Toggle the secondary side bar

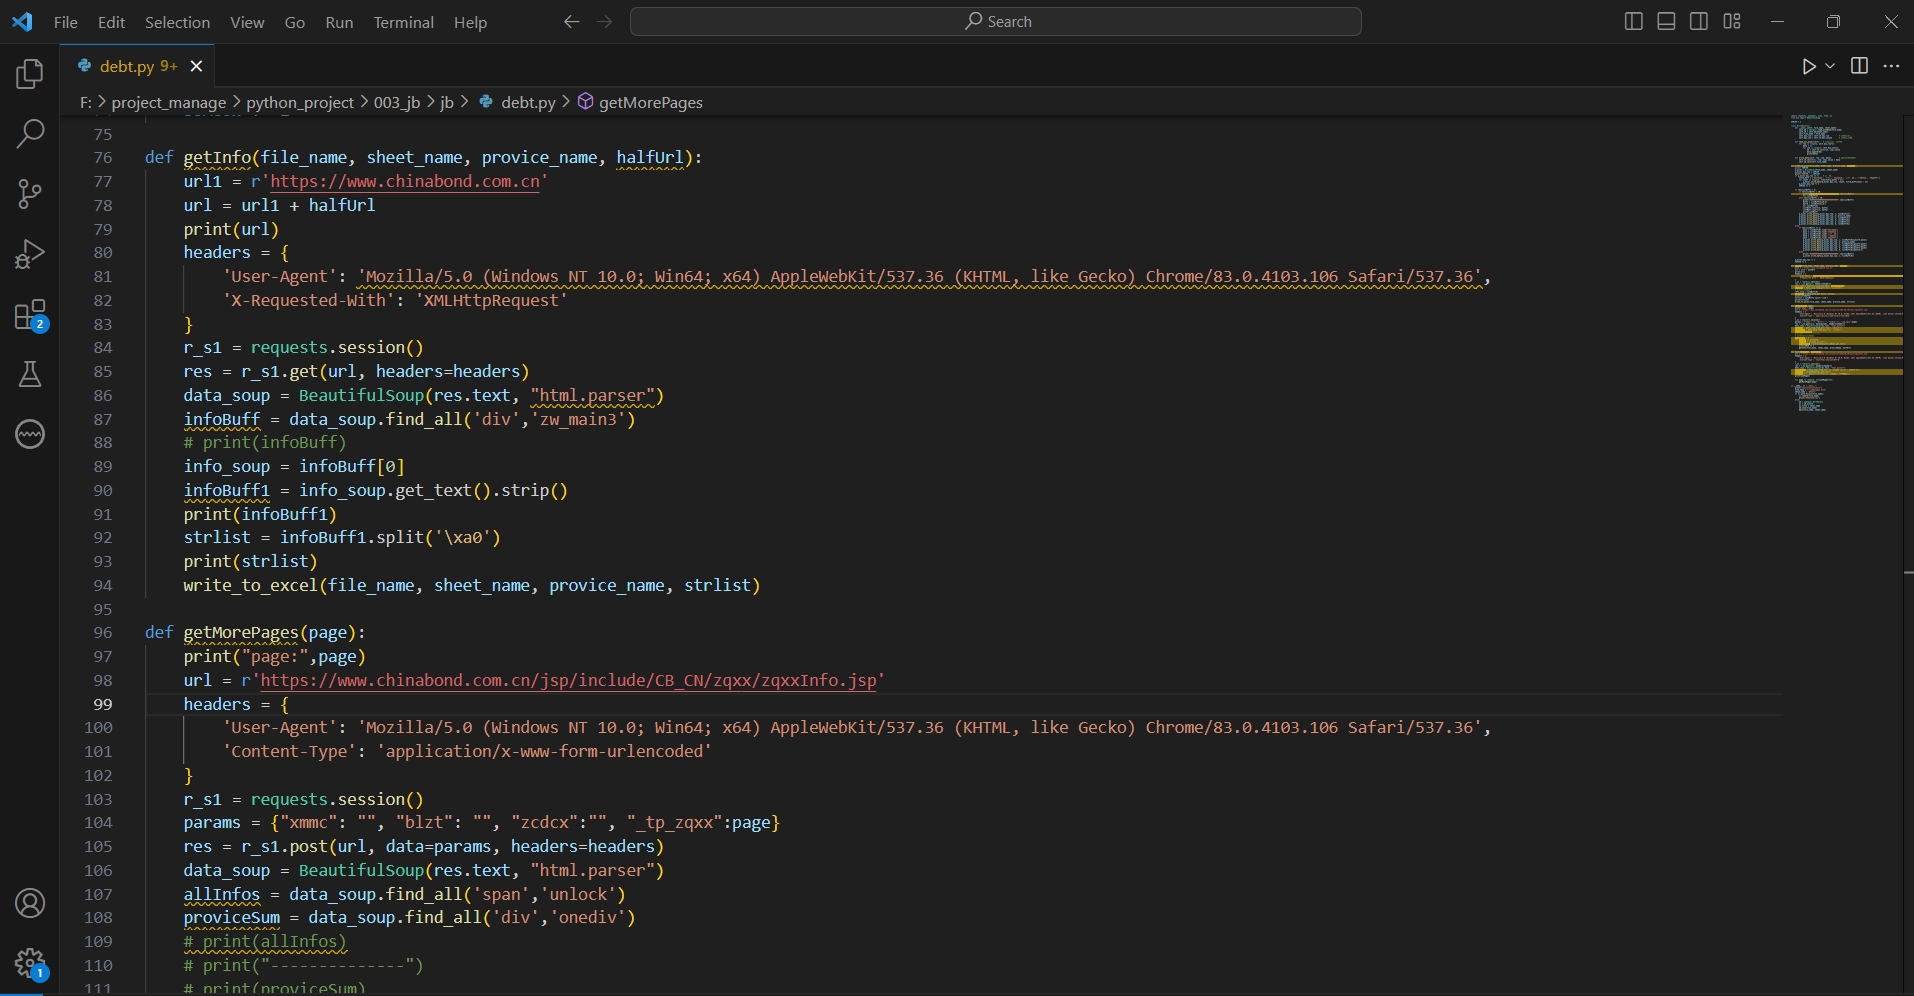tap(1698, 21)
